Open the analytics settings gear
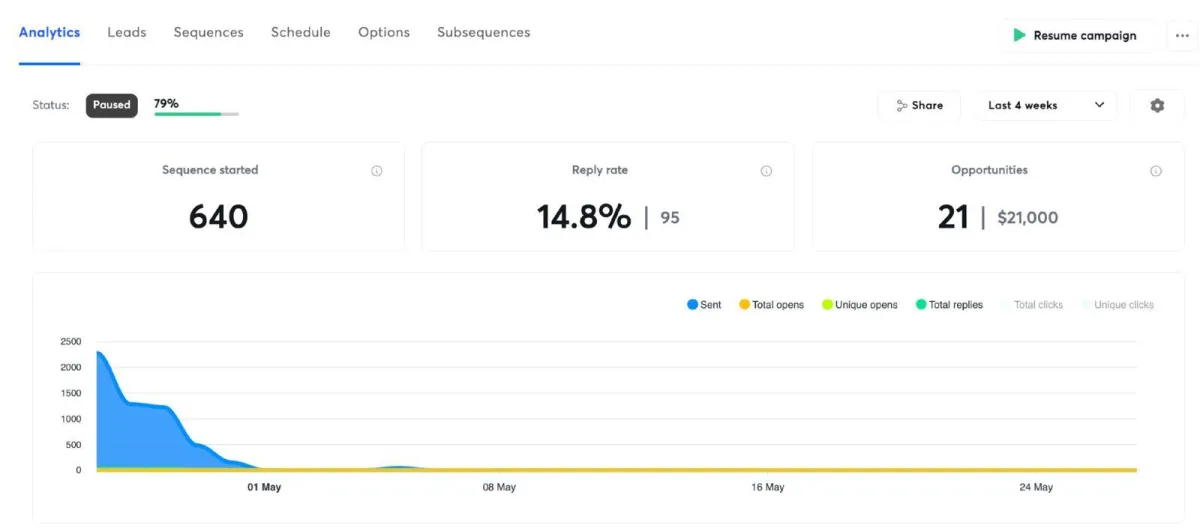Image resolution: width=1200 pixels, height=528 pixels. (x=1157, y=105)
